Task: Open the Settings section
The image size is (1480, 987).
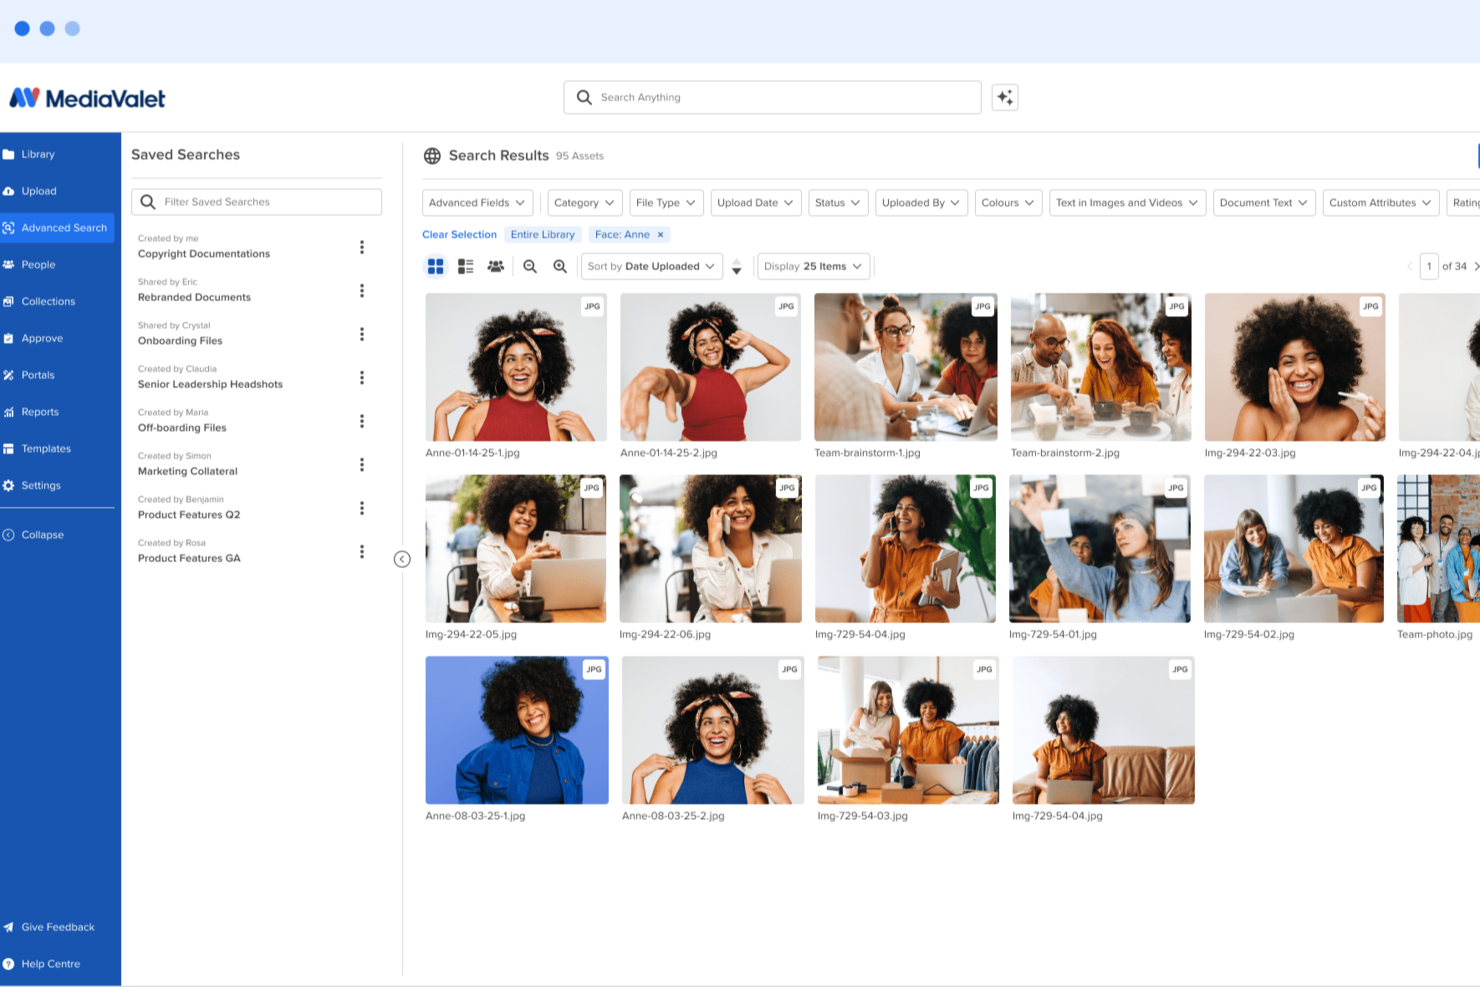Action: [41, 485]
